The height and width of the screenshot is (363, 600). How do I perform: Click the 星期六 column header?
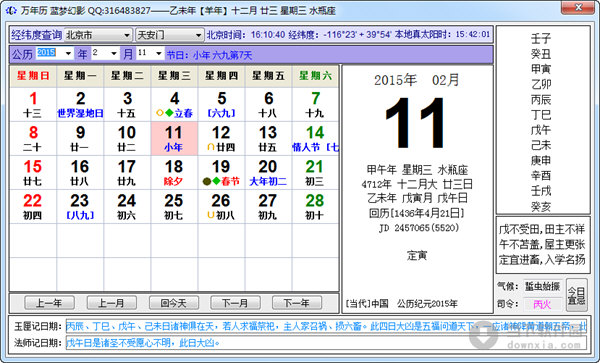pos(315,76)
